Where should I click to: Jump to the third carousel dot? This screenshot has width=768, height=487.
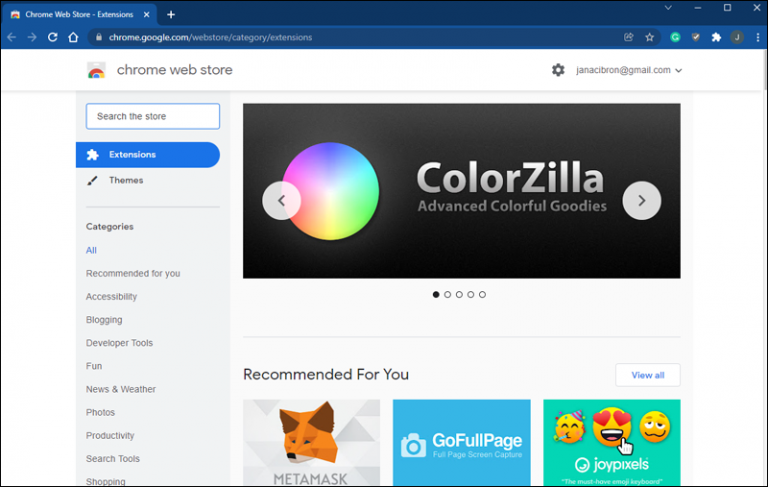click(459, 294)
